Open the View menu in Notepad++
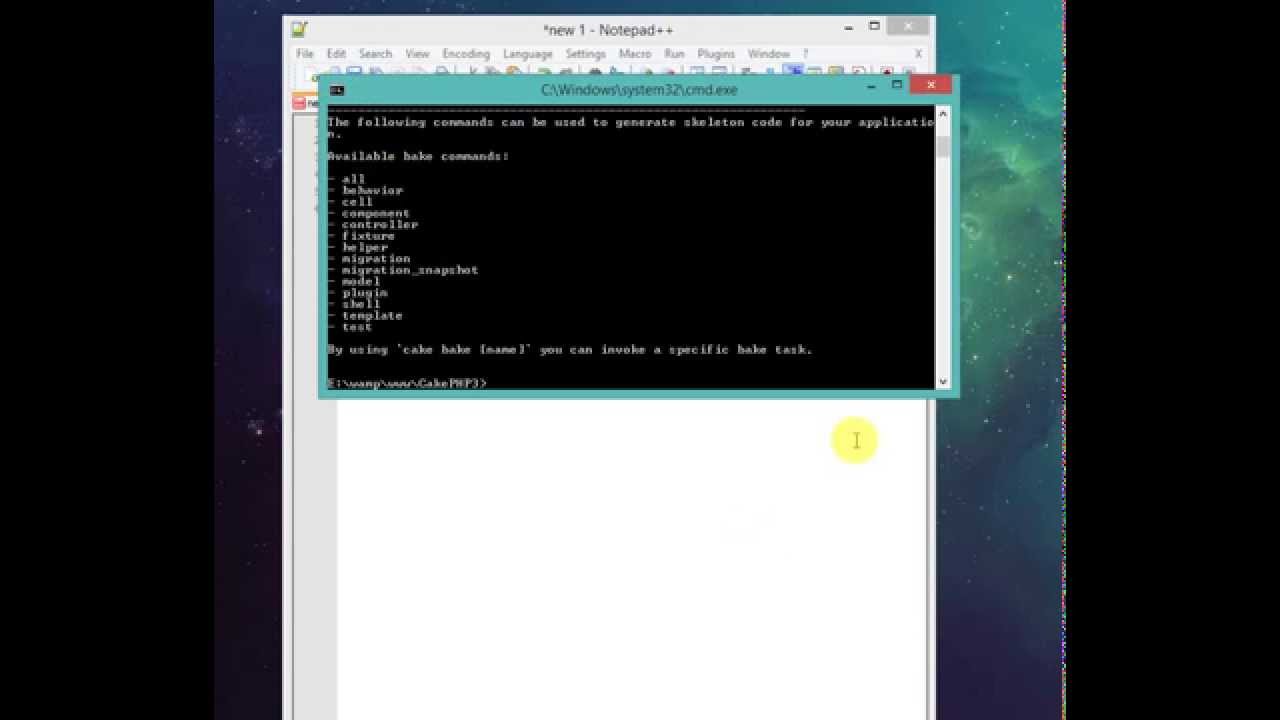This screenshot has width=1280, height=720. pos(417,54)
